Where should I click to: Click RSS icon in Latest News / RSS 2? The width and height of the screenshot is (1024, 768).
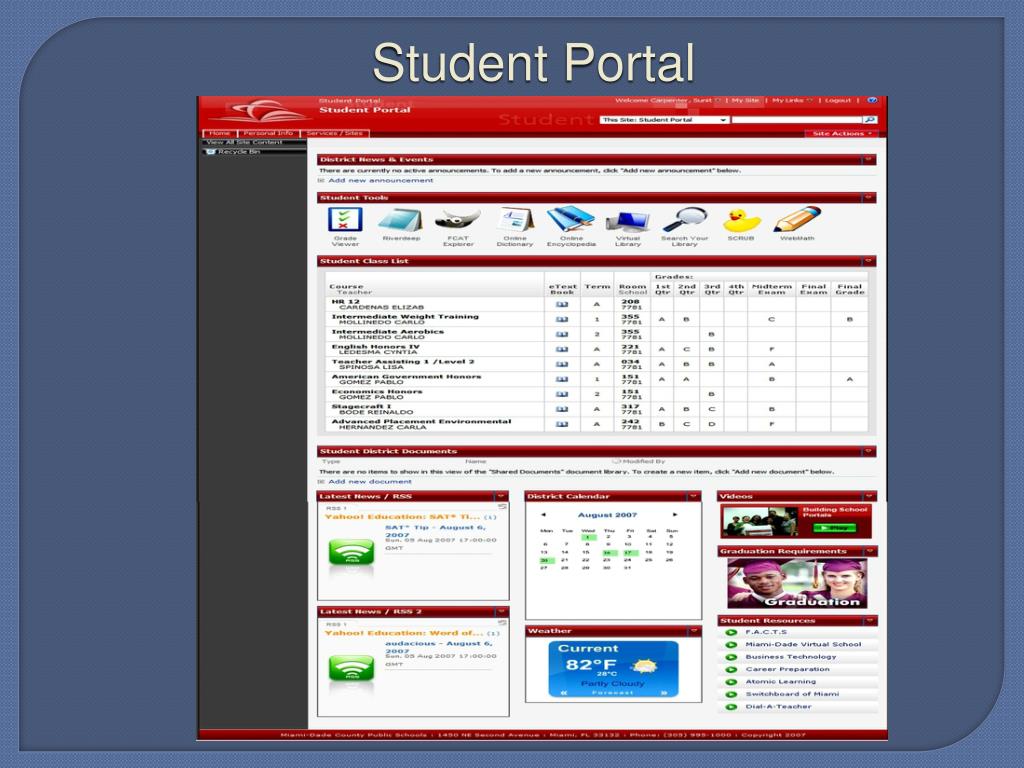[x=351, y=669]
